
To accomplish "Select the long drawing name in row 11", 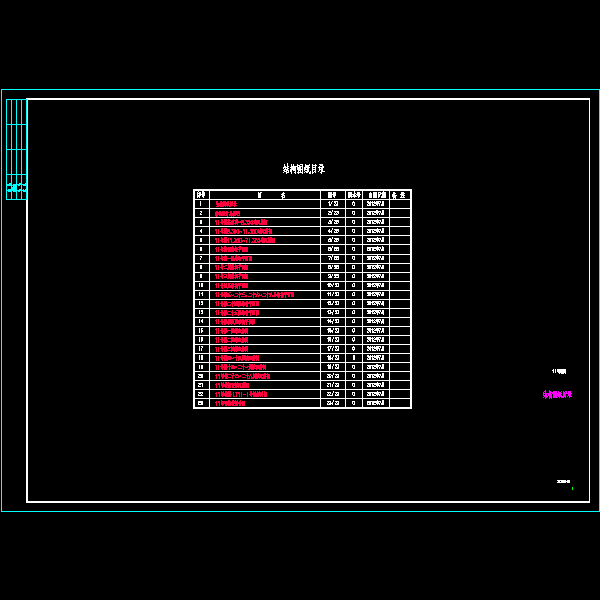I will point(254,295).
